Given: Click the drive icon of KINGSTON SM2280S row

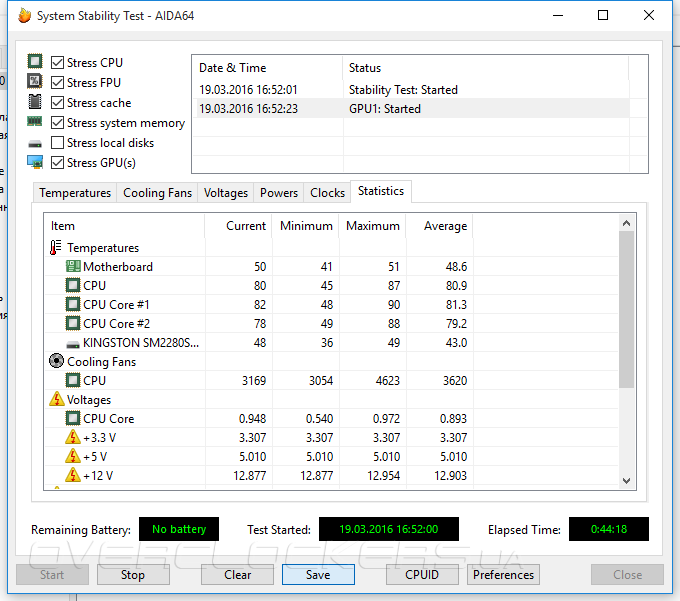Looking at the screenshot, I should tap(73, 344).
